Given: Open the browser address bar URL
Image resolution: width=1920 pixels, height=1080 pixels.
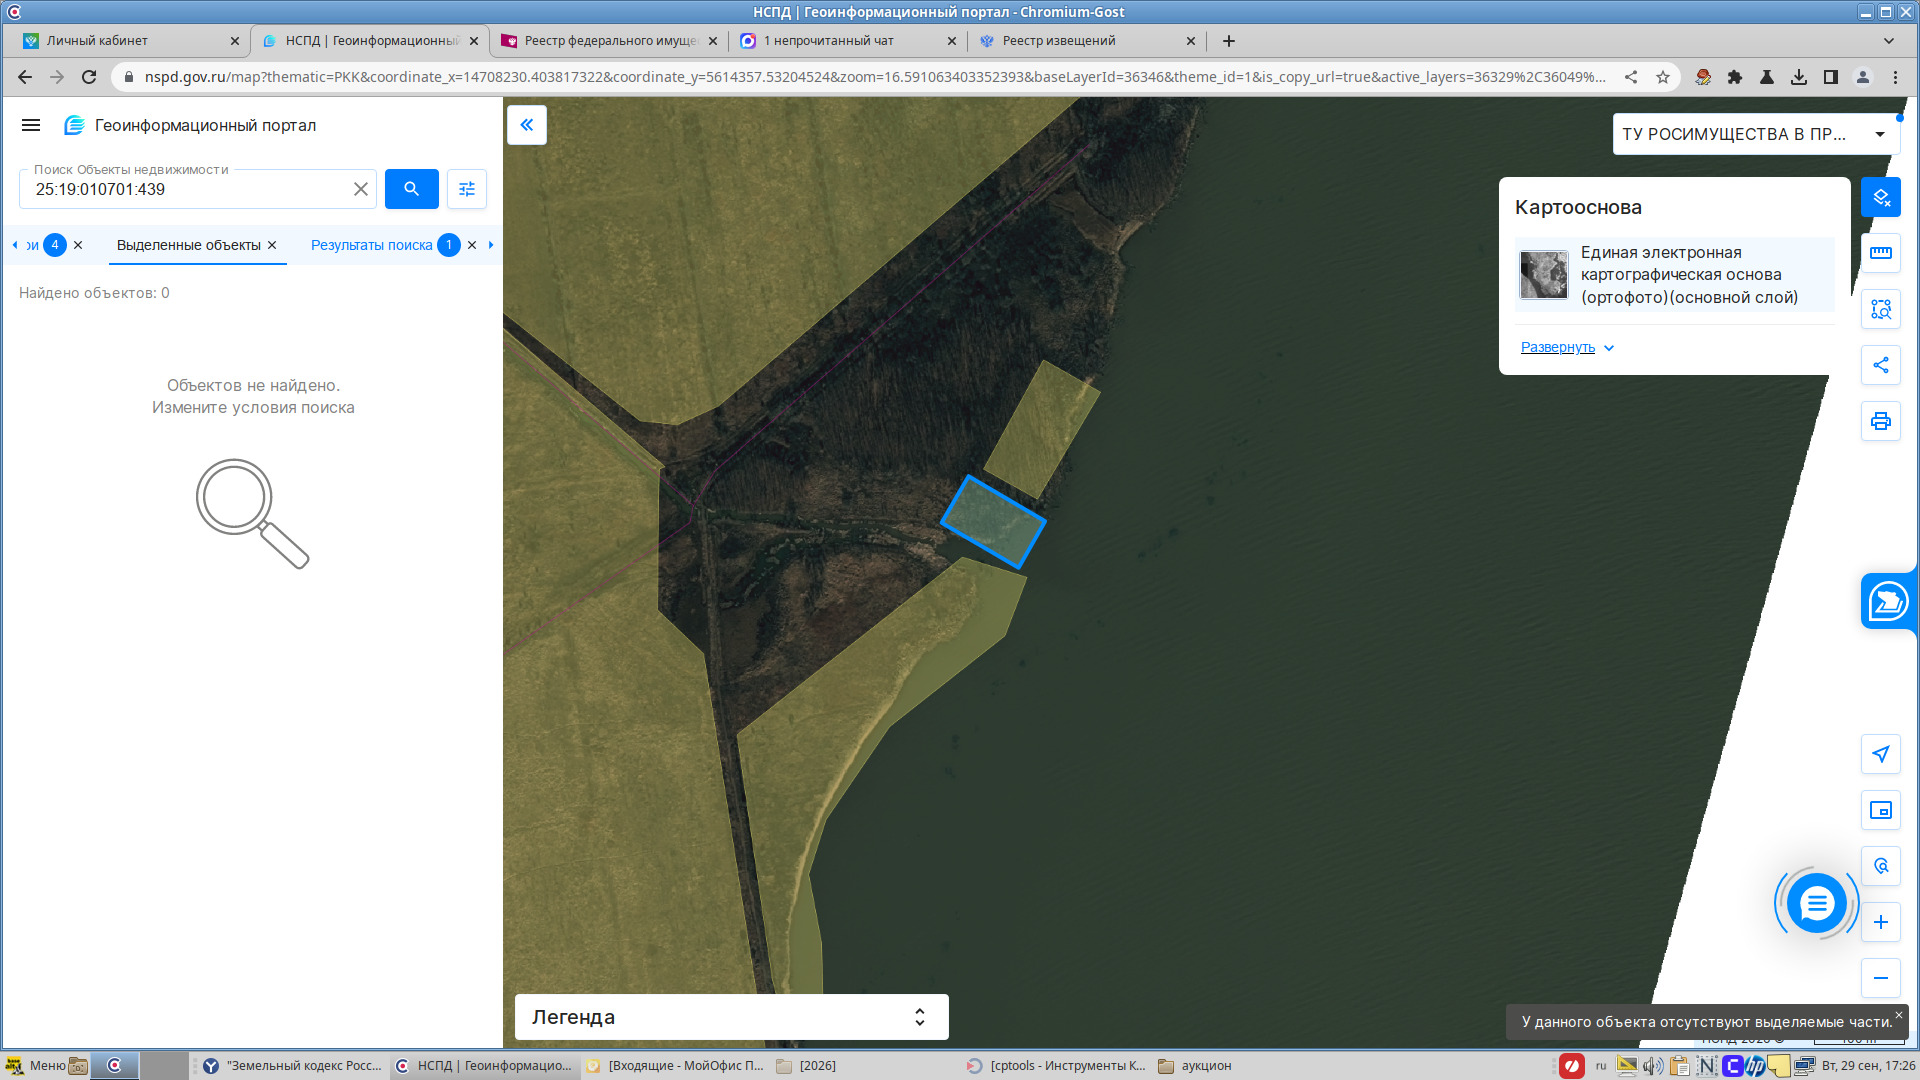Looking at the screenshot, I should 875,77.
